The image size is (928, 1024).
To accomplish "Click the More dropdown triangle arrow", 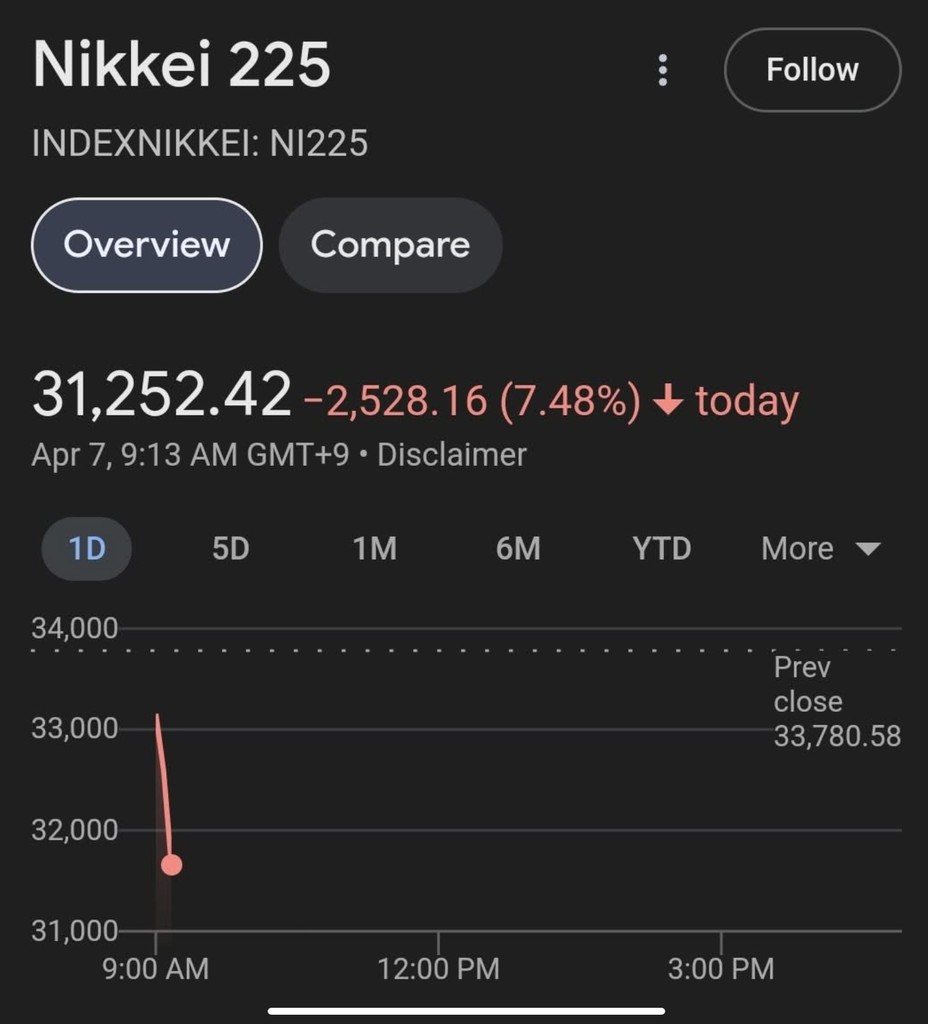I will click(x=868, y=549).
